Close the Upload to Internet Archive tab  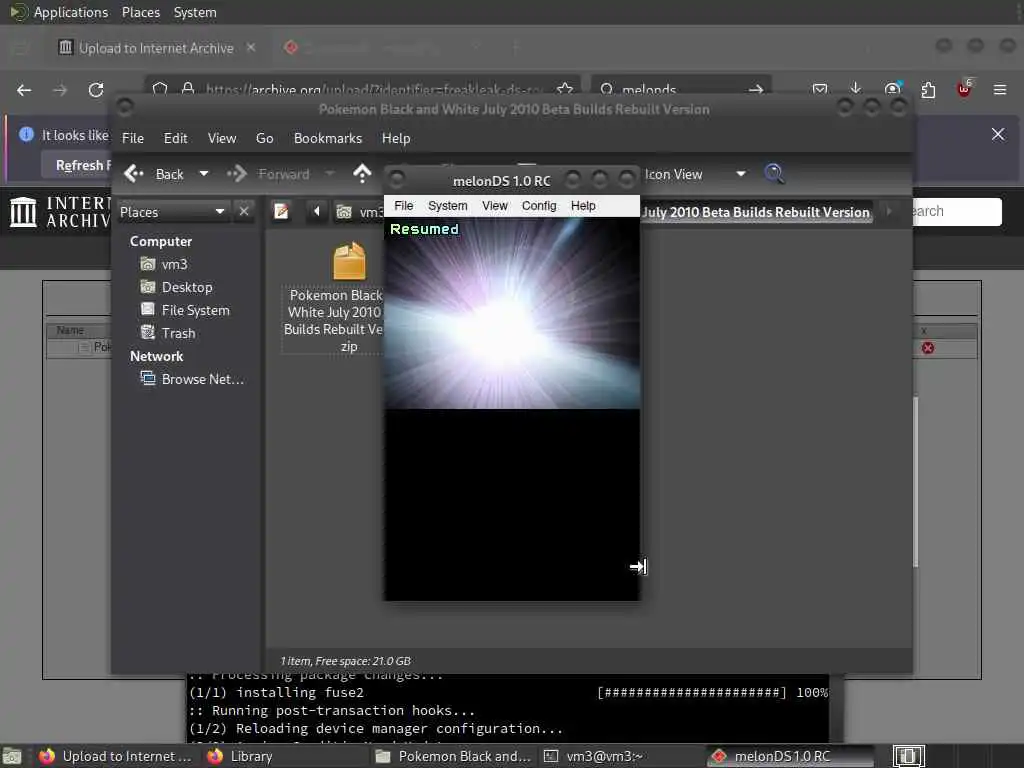point(251,47)
